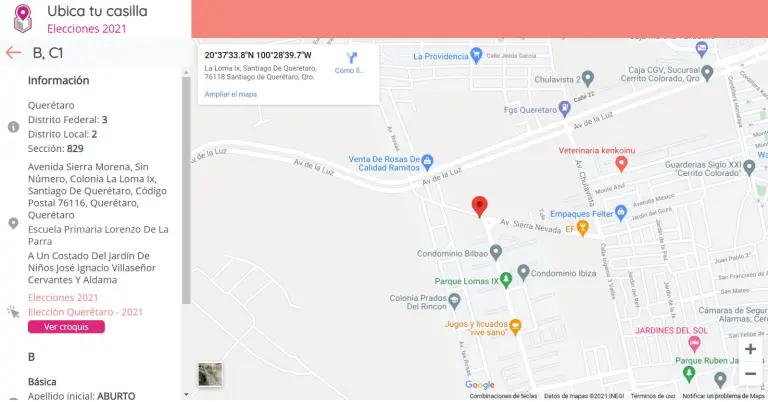Click the sidebar vertical scrollbar thumb
This screenshot has width=768, height=402.
click(x=186, y=190)
